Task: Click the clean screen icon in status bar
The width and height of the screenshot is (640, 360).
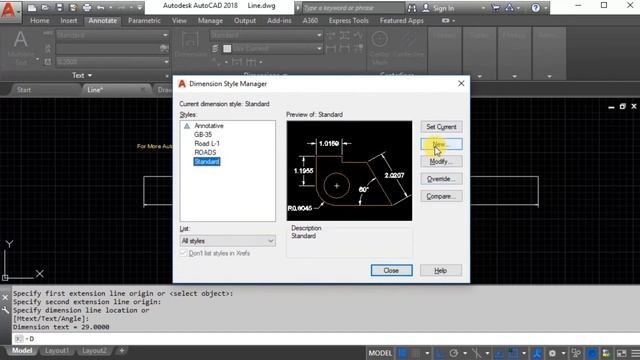Action: click(621, 353)
